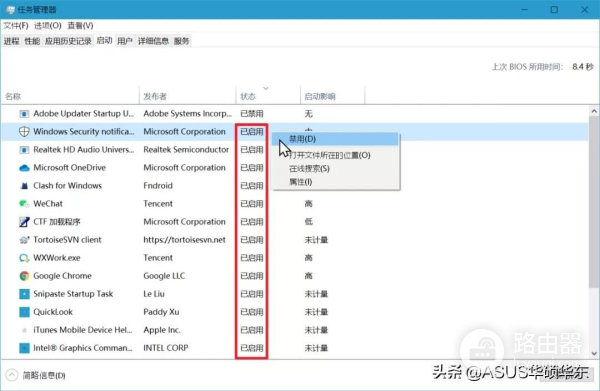600x391 pixels.
Task: Select the CTF 加载程序 name text
Action: pyautogui.click(x=57, y=222)
